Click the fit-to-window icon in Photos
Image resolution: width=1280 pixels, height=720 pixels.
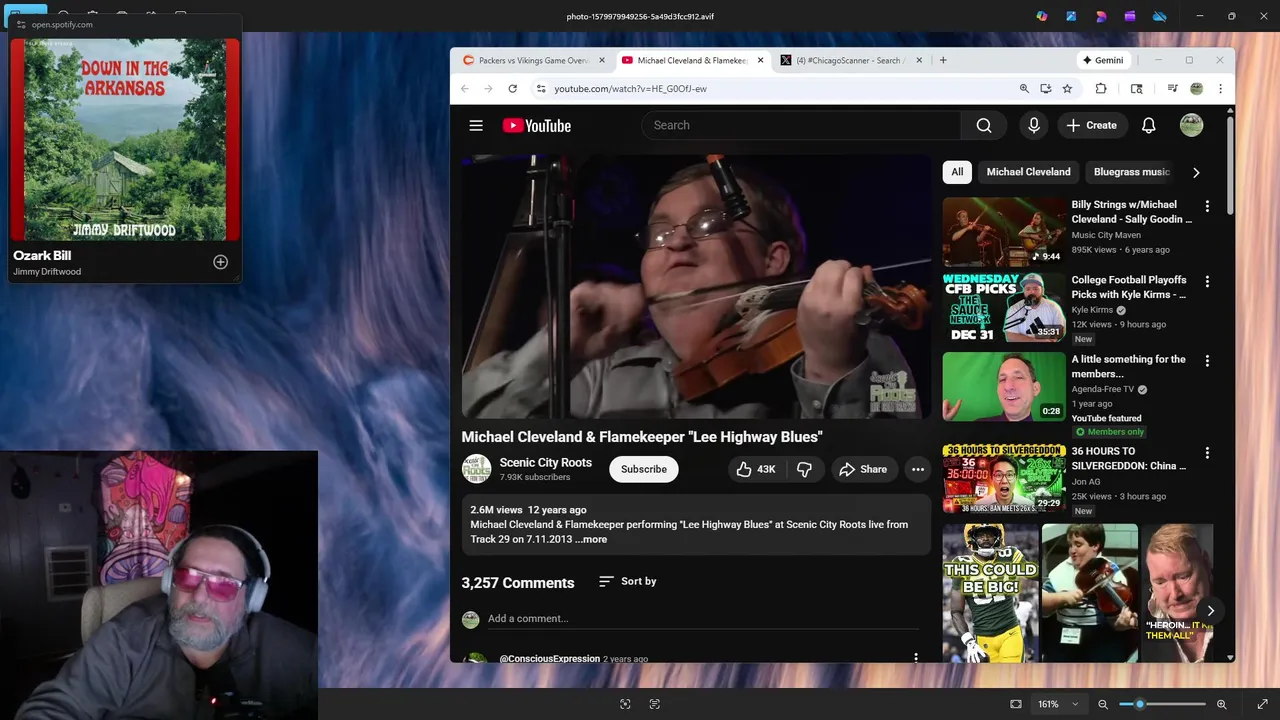tap(1016, 704)
